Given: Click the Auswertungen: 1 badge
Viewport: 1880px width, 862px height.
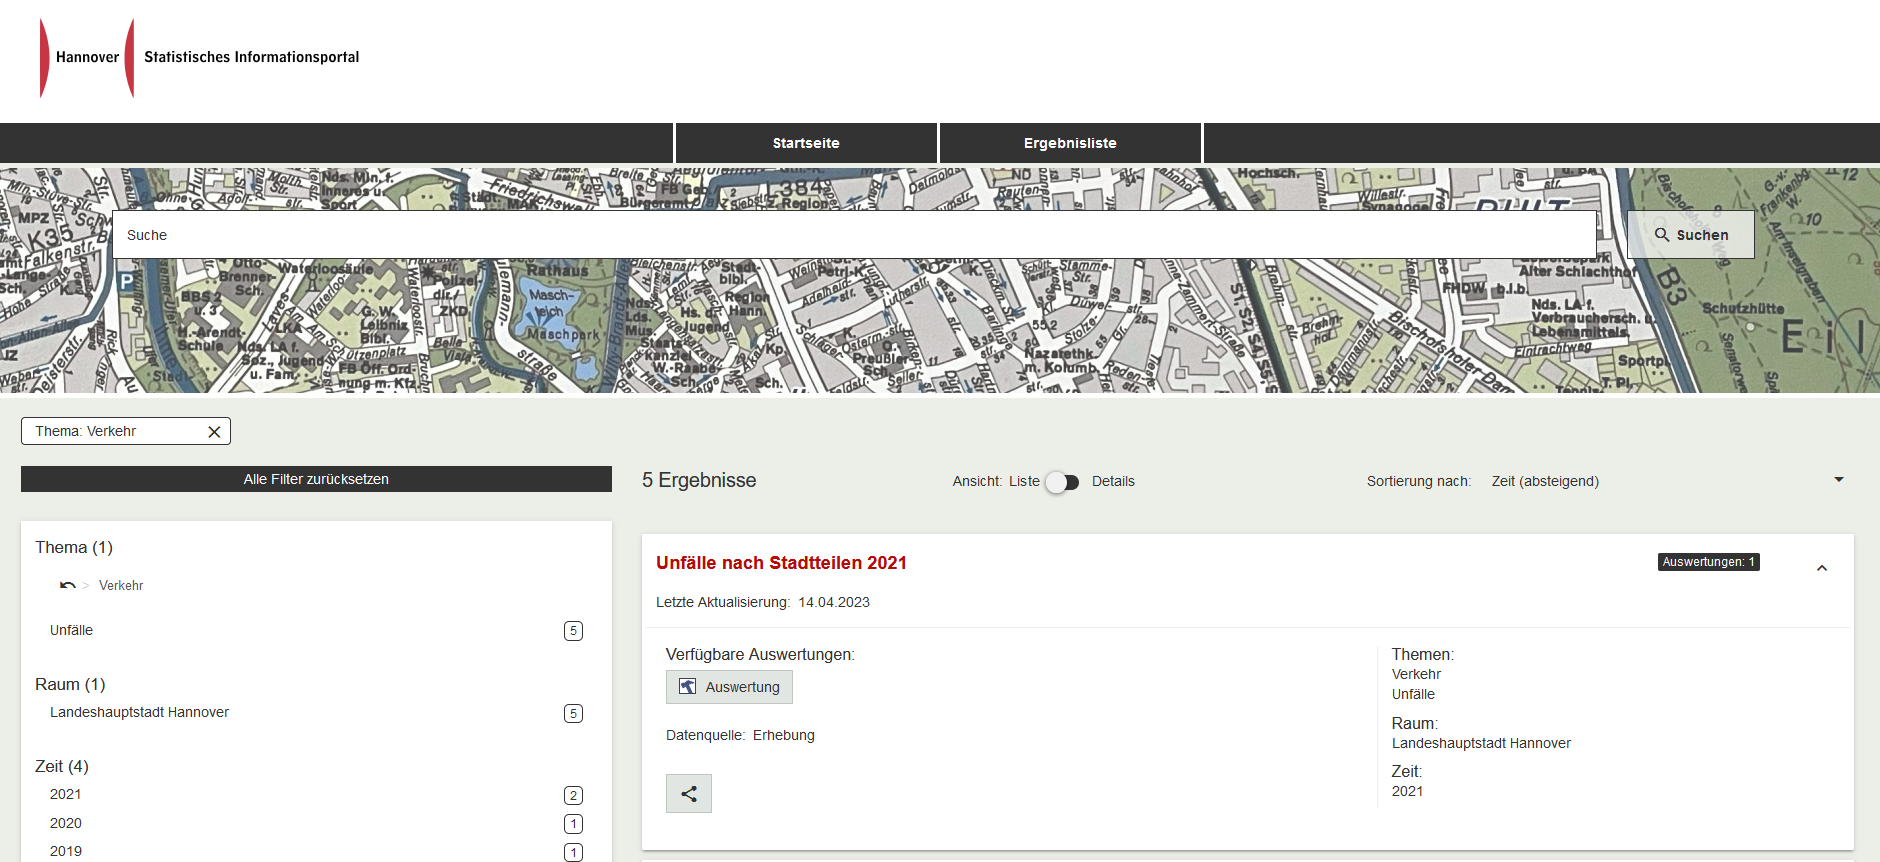Looking at the screenshot, I should coord(1708,562).
